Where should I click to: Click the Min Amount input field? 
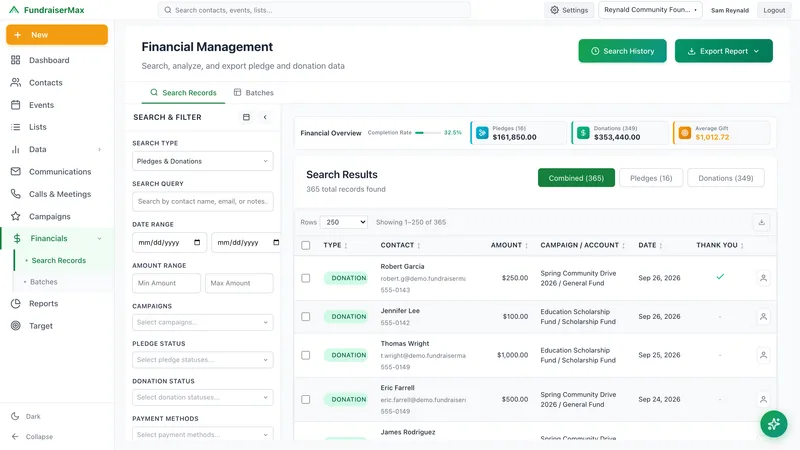pyautogui.click(x=166, y=283)
